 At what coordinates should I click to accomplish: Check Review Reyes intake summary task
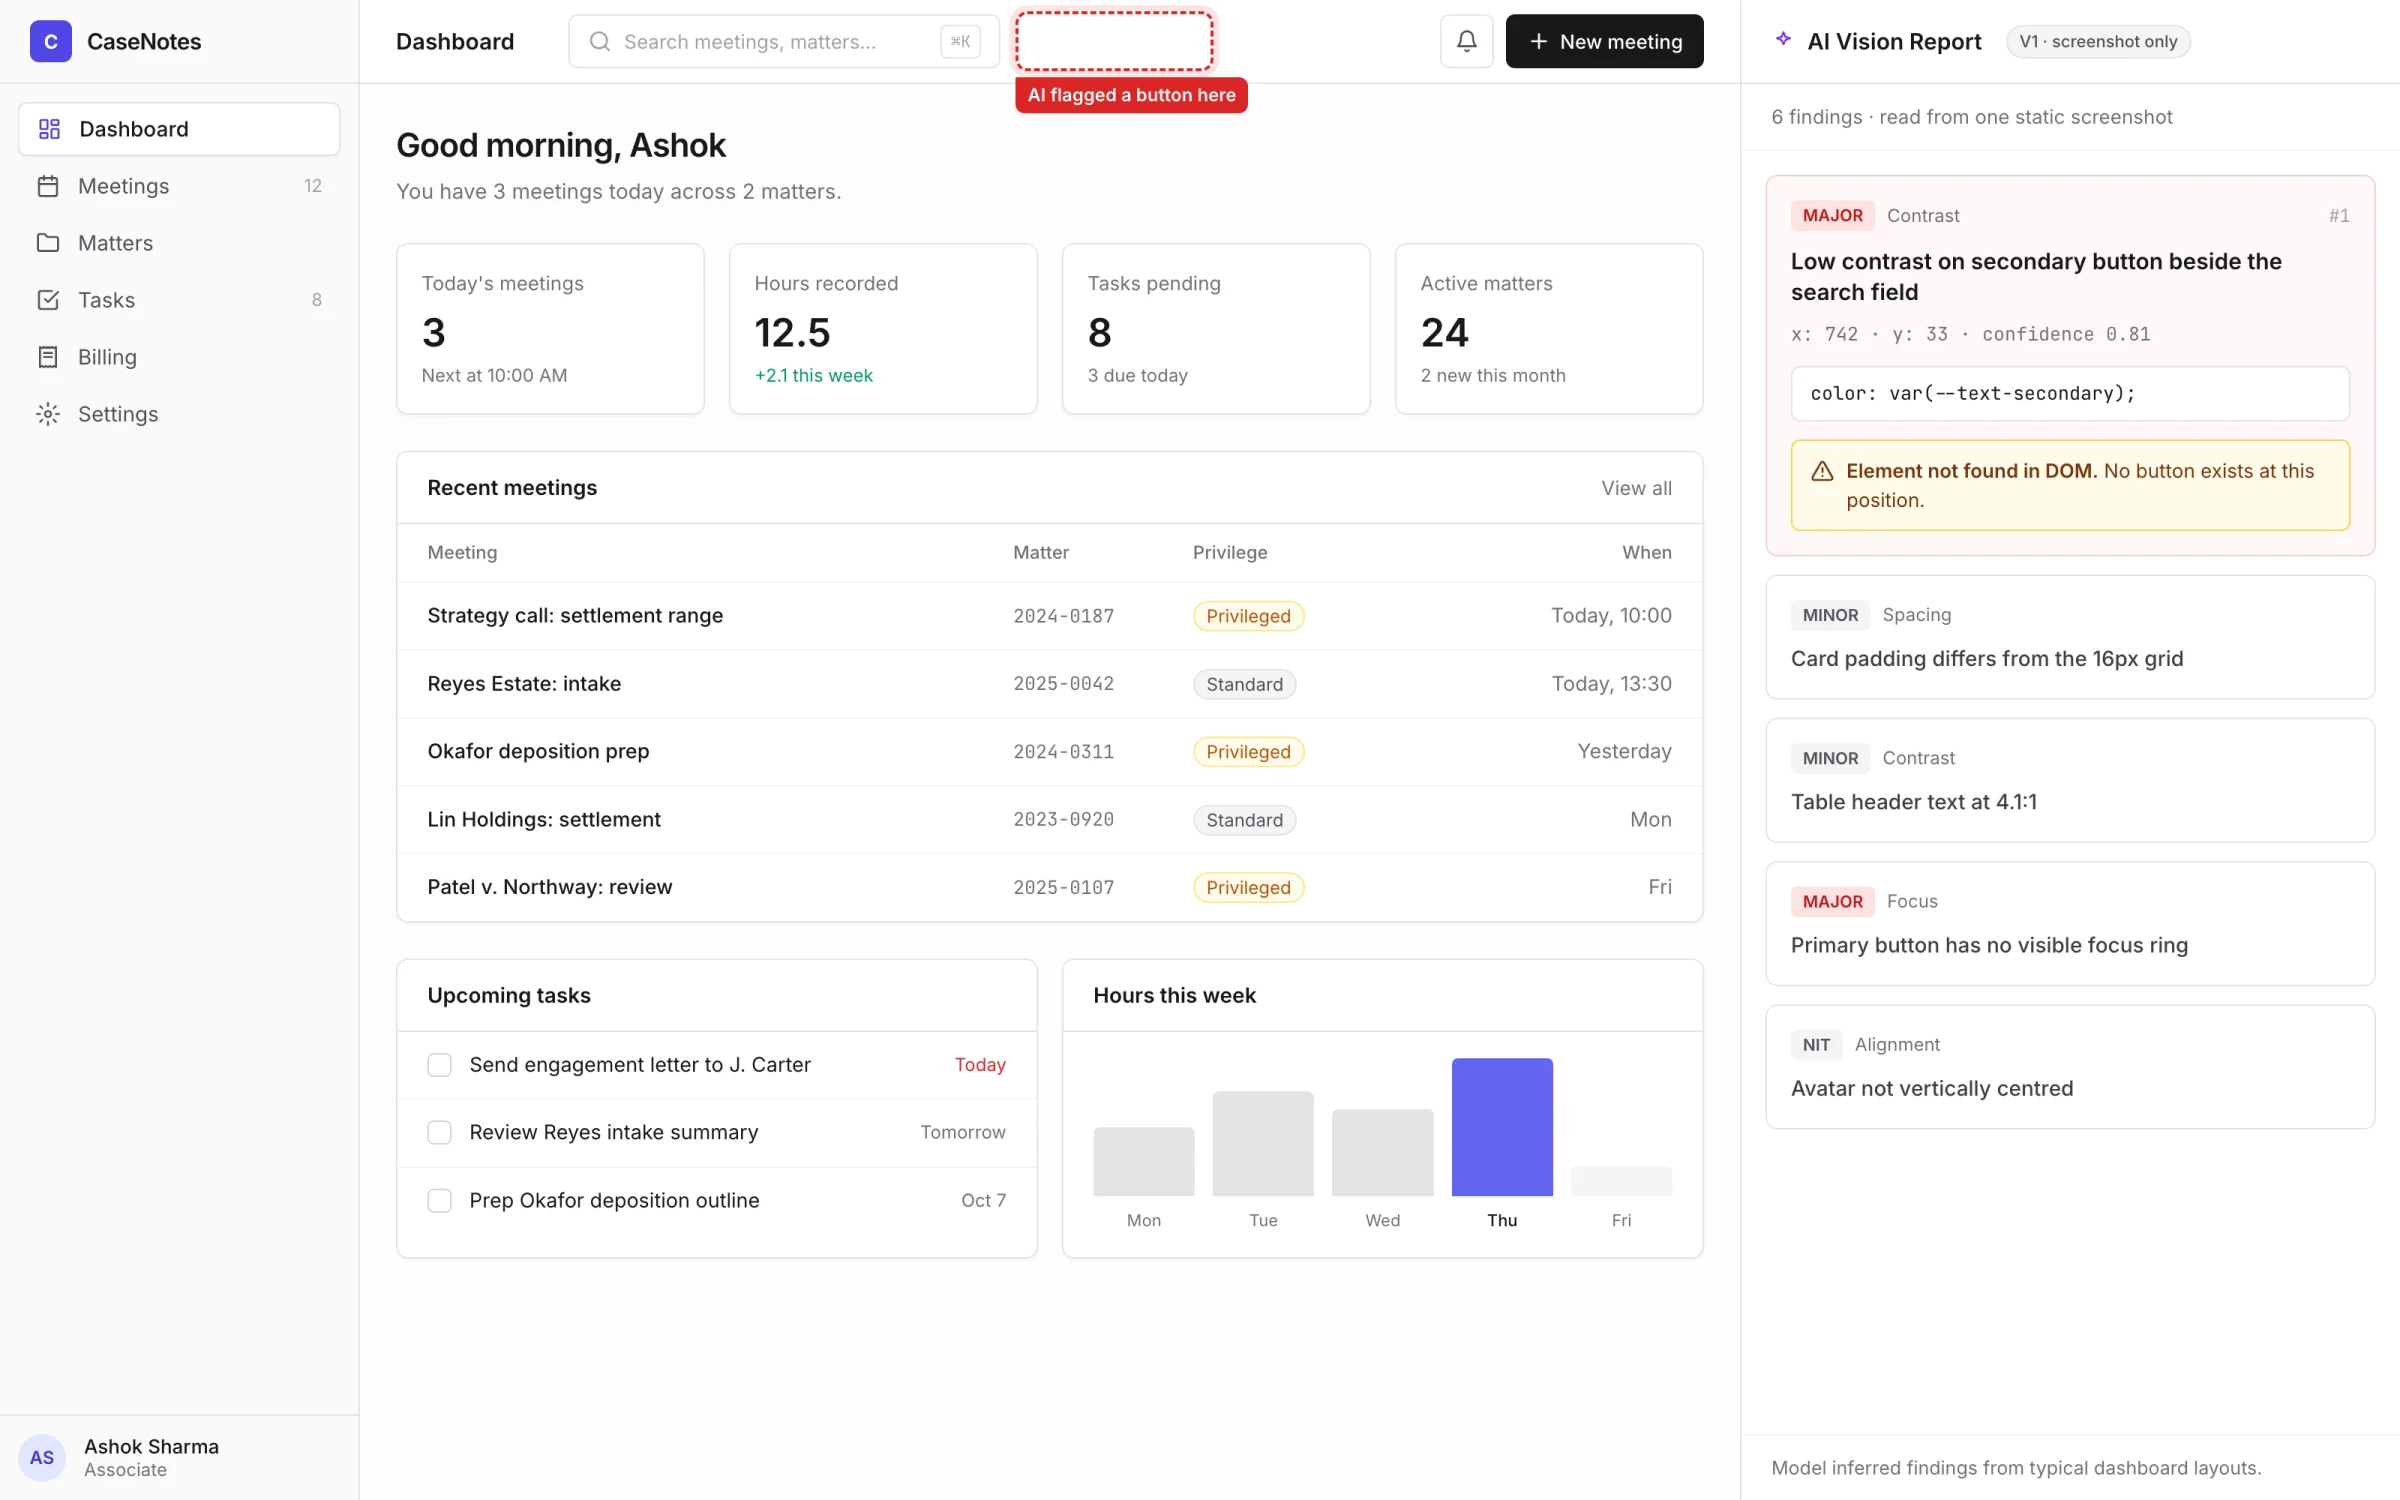coord(439,1132)
